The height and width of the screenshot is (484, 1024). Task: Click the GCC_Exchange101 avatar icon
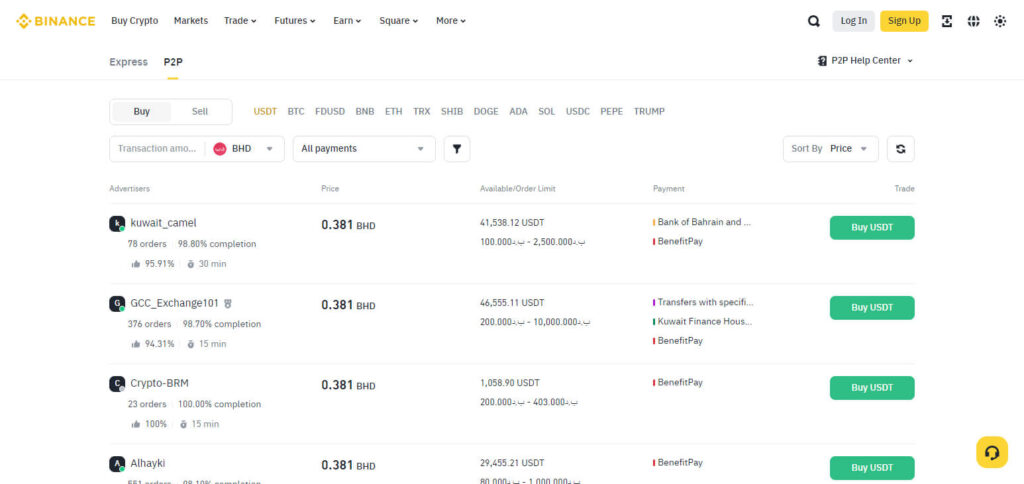coord(117,304)
